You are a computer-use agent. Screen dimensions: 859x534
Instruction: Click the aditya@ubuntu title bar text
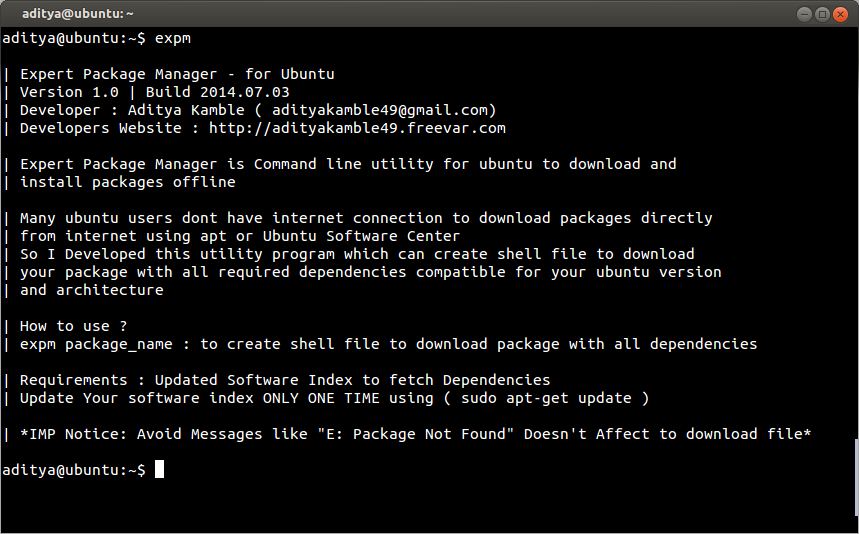[78, 13]
